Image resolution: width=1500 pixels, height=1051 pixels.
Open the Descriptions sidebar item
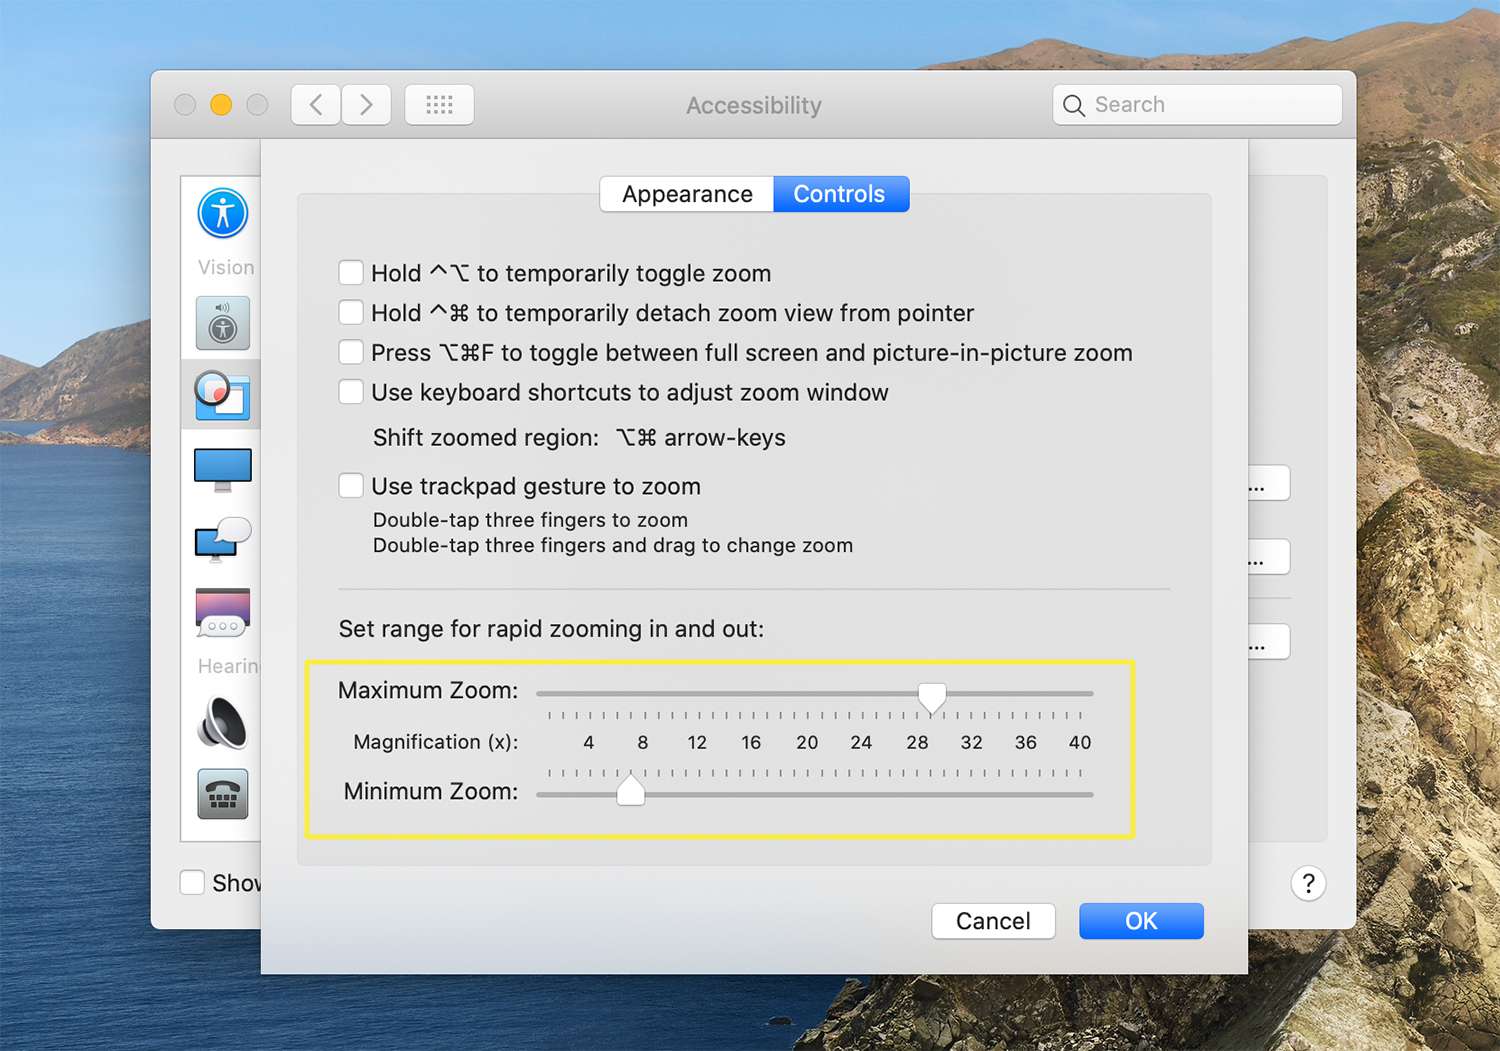pos(222,612)
